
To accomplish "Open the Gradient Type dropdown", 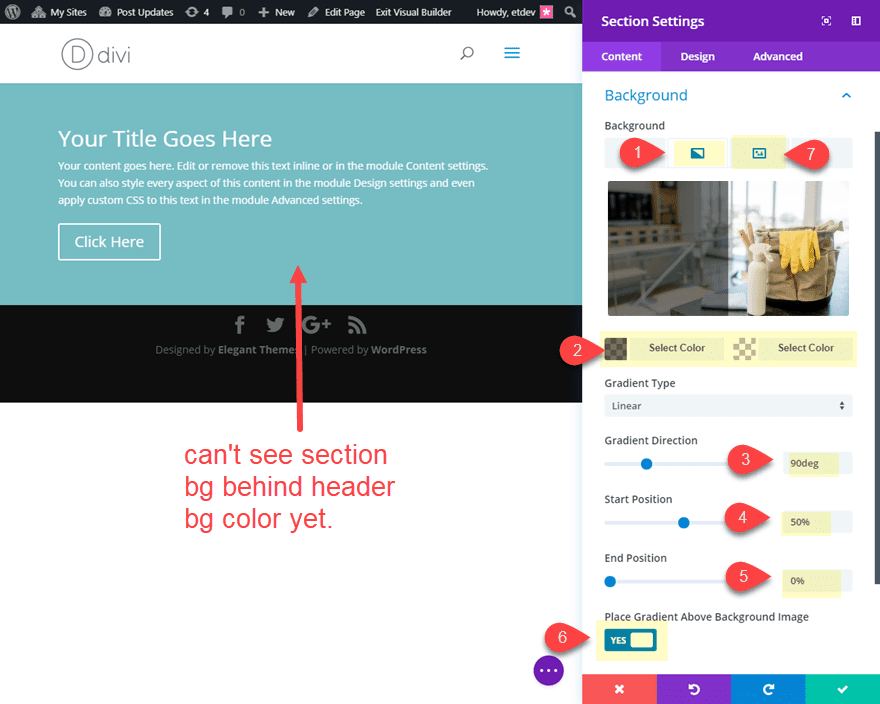I will point(727,405).
